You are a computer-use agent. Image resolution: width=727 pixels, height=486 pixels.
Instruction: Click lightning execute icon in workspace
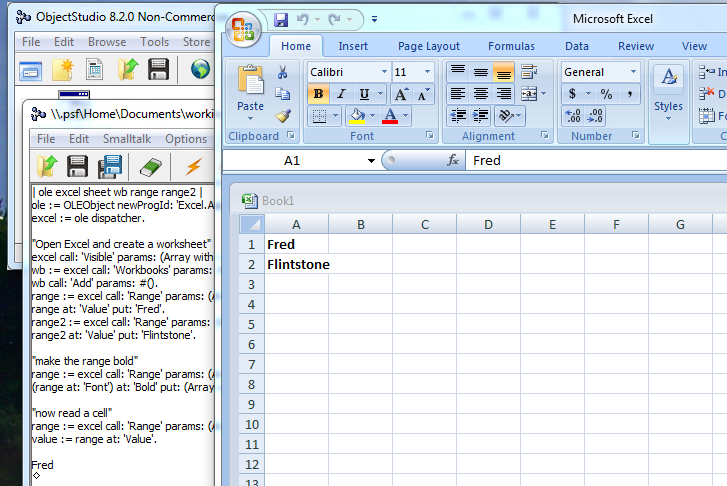click(x=193, y=166)
